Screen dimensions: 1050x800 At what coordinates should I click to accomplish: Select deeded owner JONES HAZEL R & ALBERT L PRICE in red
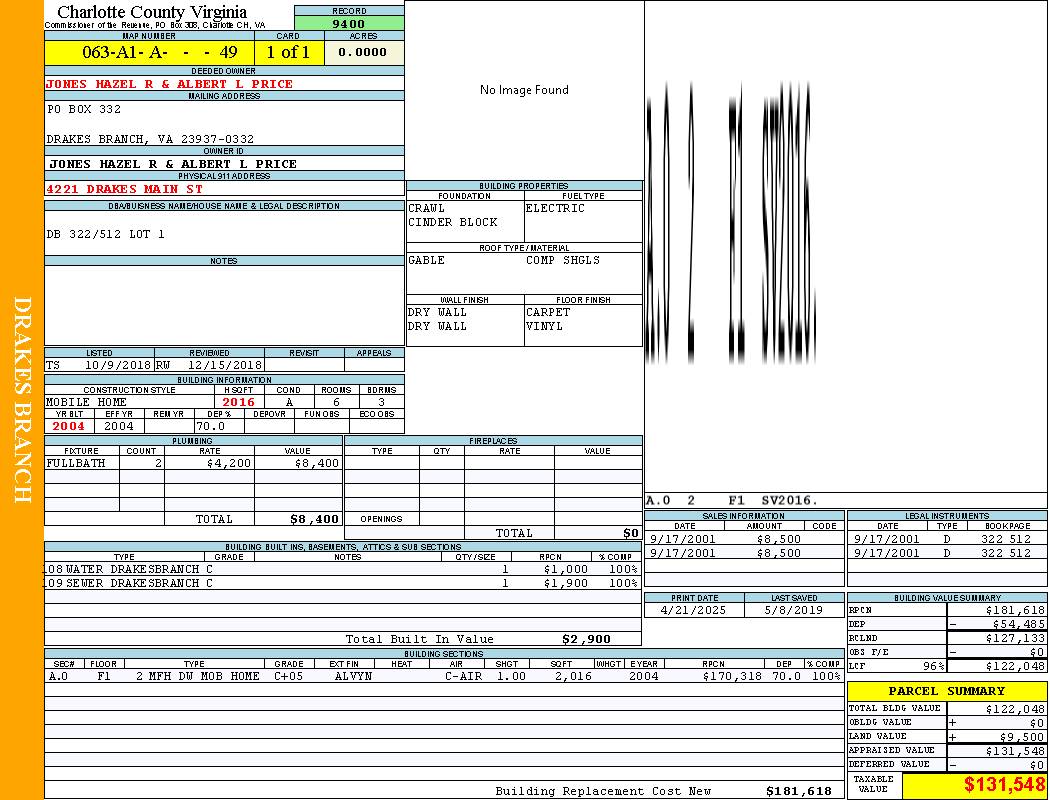click(x=169, y=84)
